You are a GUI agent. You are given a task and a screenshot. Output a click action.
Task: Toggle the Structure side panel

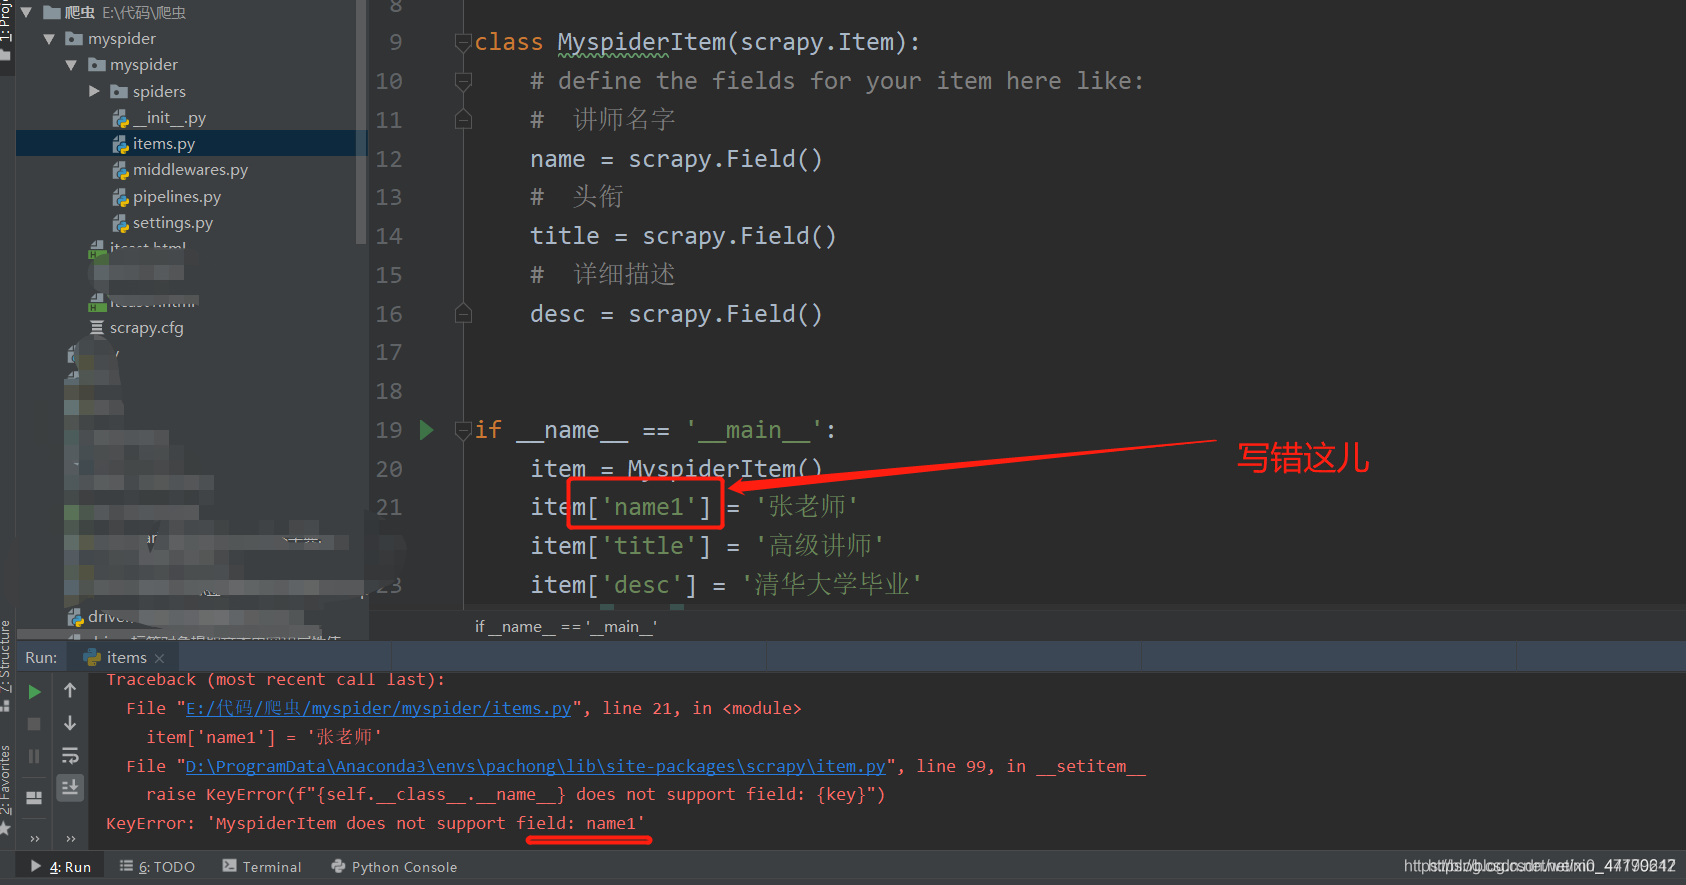point(6,665)
